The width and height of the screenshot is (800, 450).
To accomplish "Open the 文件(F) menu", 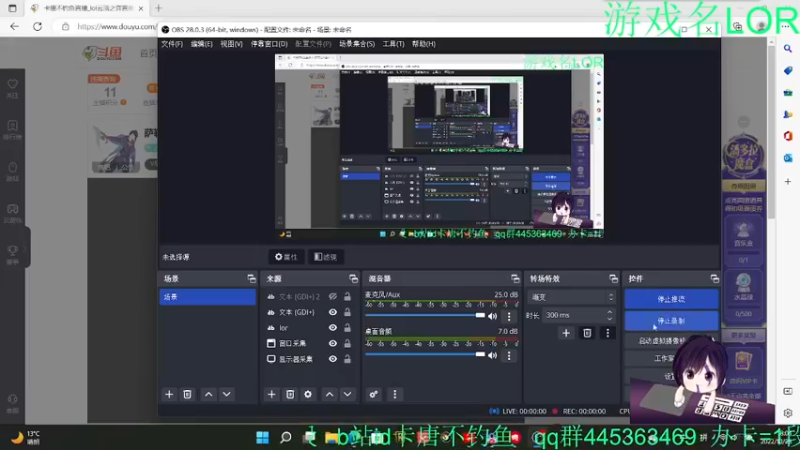I will click(x=172, y=44).
